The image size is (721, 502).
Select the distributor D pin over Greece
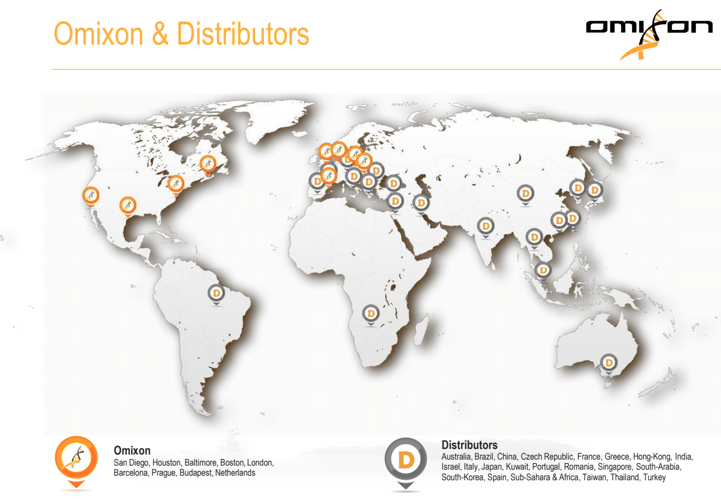coord(368,183)
